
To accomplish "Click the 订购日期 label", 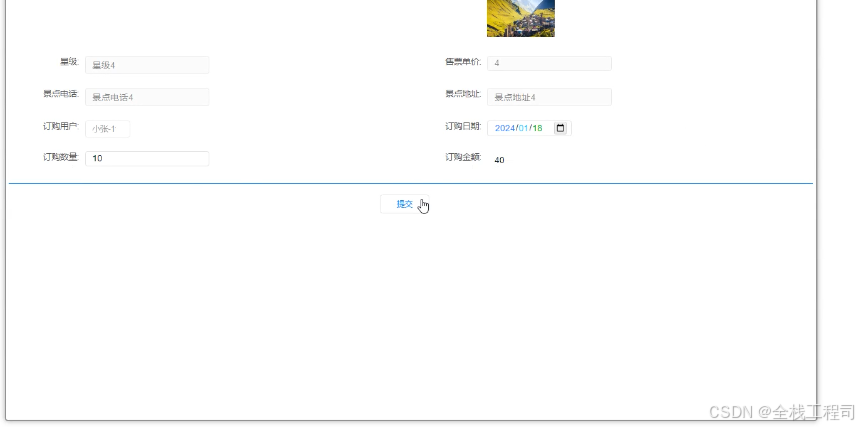I will [x=463, y=127].
